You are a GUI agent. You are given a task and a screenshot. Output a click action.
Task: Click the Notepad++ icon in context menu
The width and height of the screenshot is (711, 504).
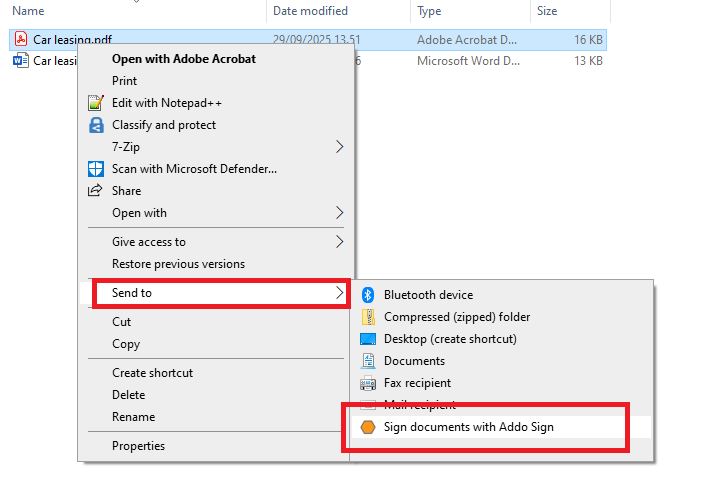click(96, 103)
